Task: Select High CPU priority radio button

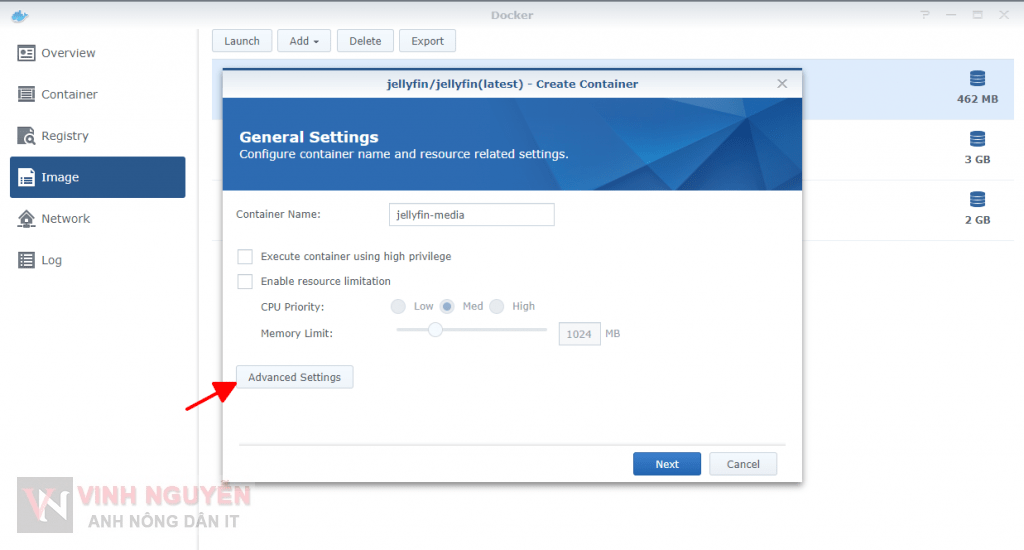Action: coord(497,307)
